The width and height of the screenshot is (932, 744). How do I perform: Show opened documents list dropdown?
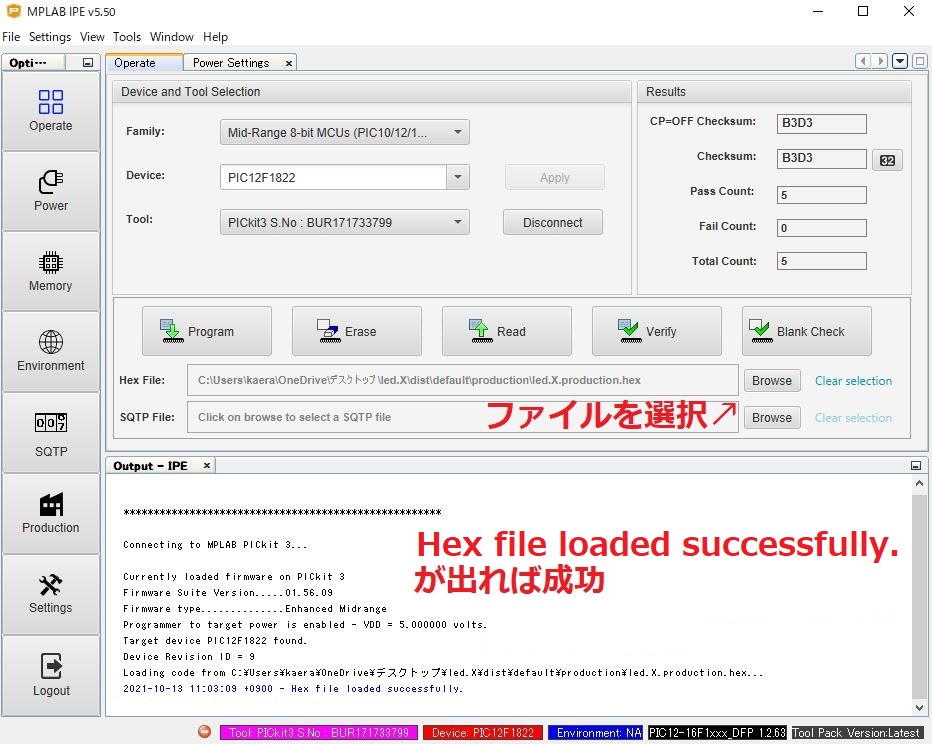(900, 61)
